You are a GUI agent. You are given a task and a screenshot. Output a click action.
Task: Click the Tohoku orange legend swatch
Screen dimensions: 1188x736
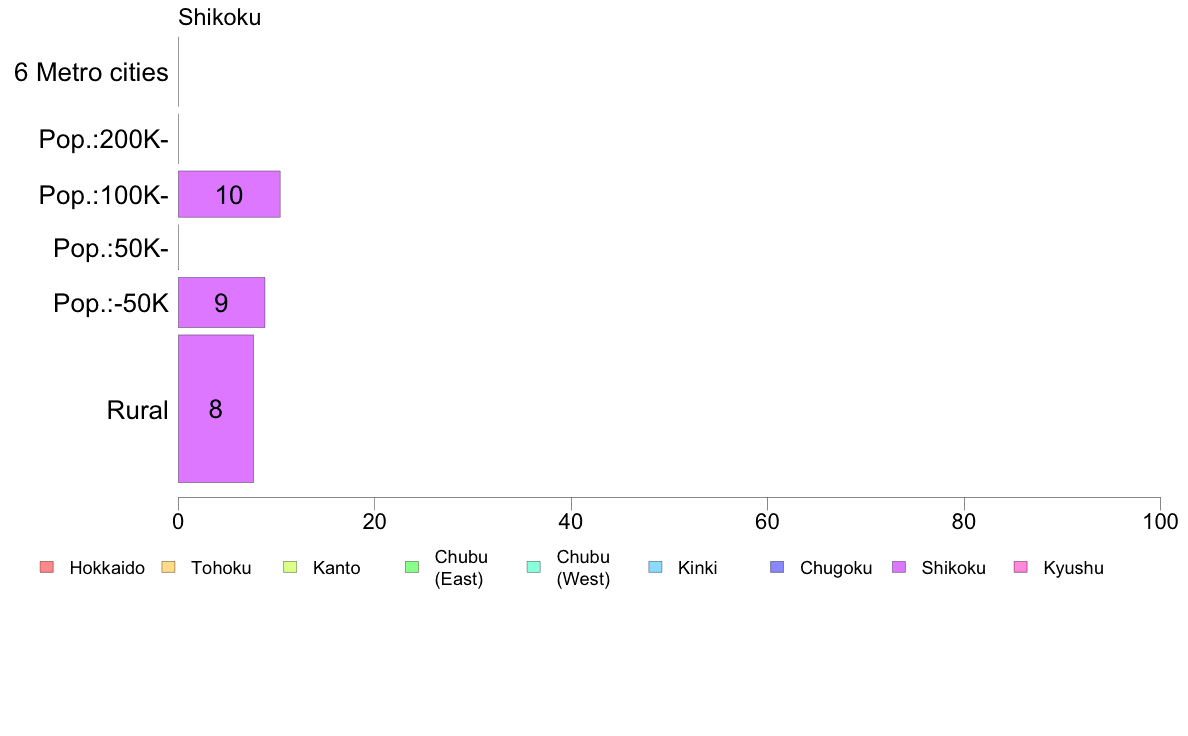(168, 567)
